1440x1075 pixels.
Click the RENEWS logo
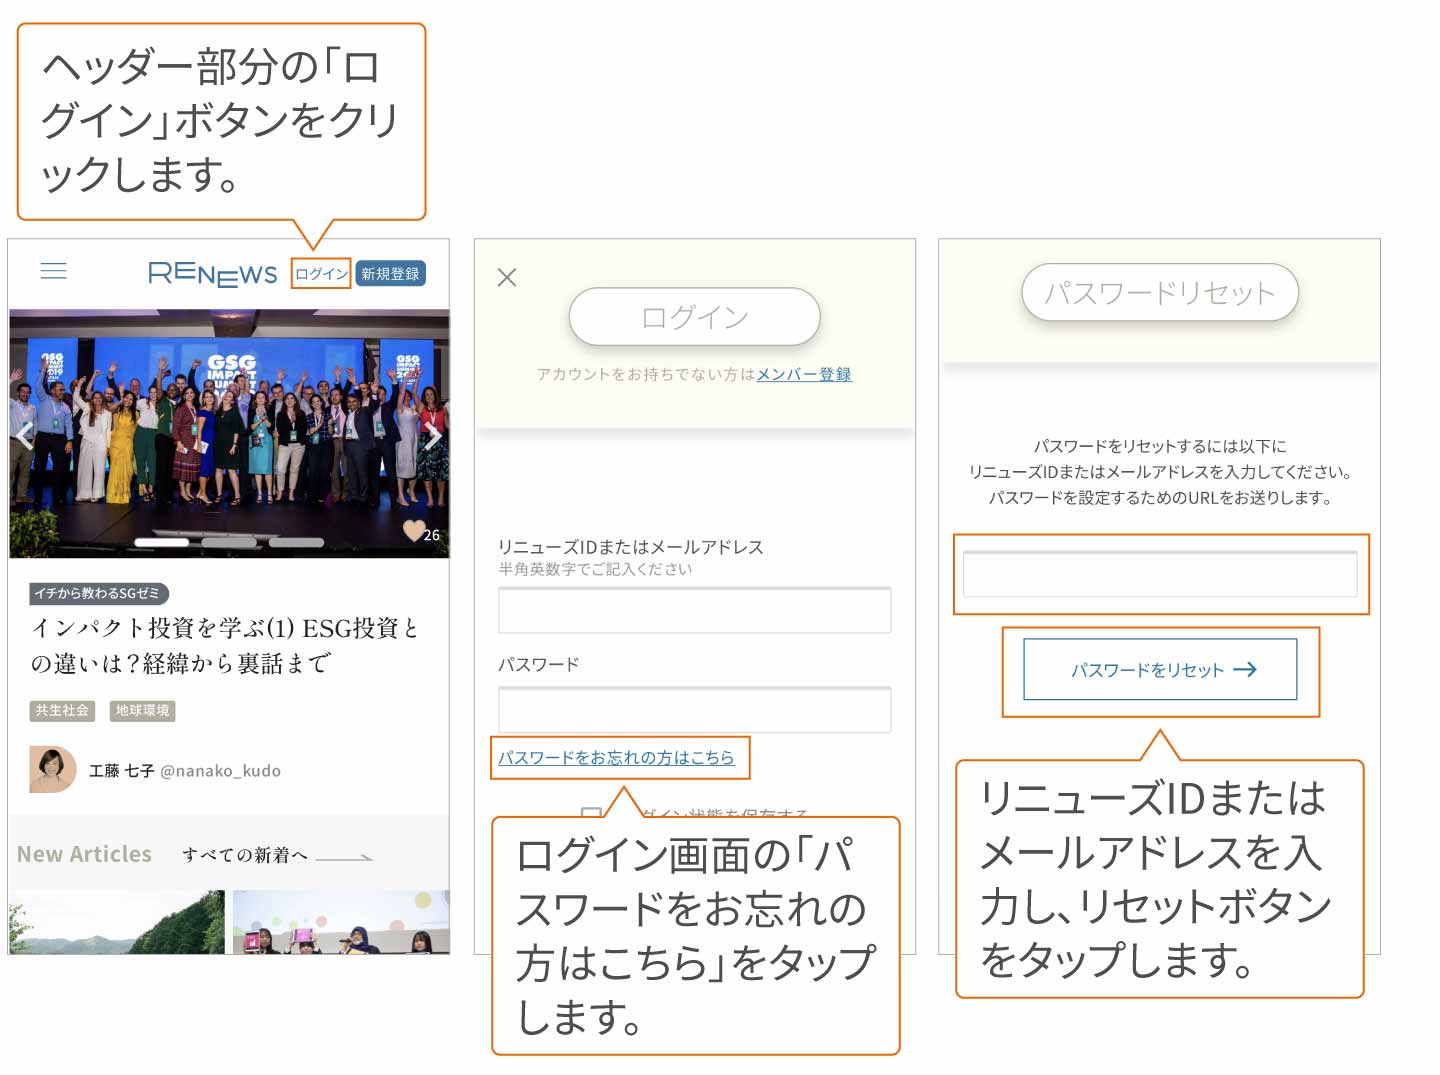point(212,273)
